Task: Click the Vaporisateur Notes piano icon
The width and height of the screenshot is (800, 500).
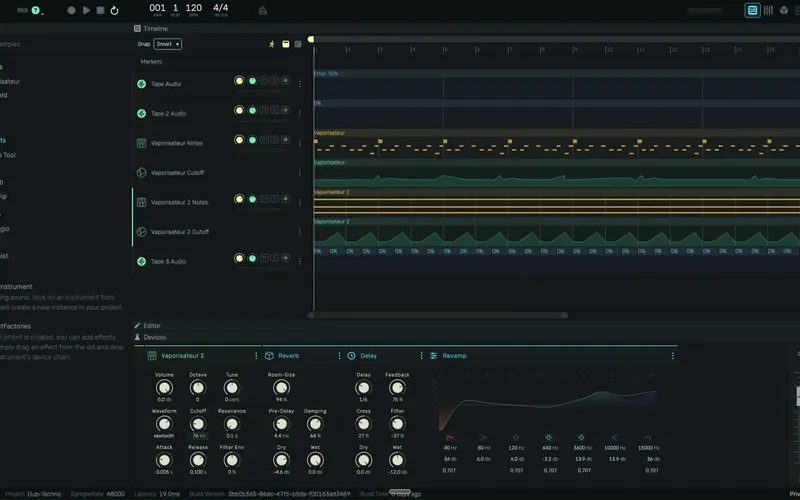Action: 141,143
